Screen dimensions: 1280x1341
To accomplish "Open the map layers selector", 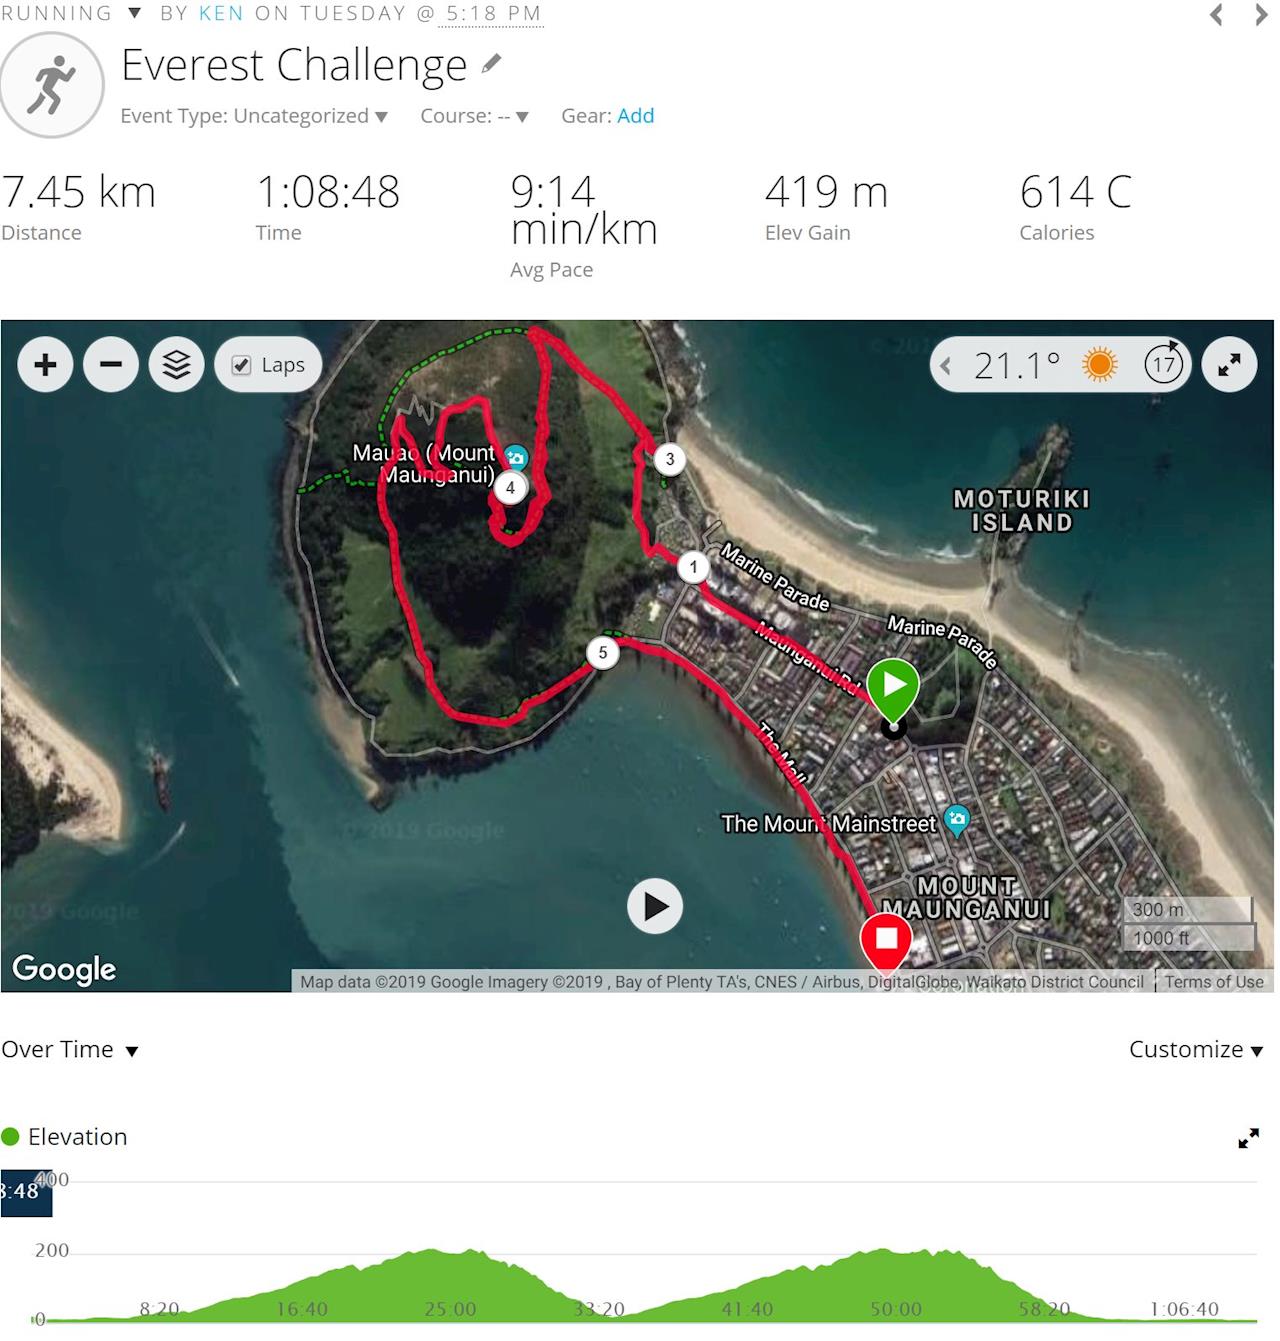I will (177, 365).
